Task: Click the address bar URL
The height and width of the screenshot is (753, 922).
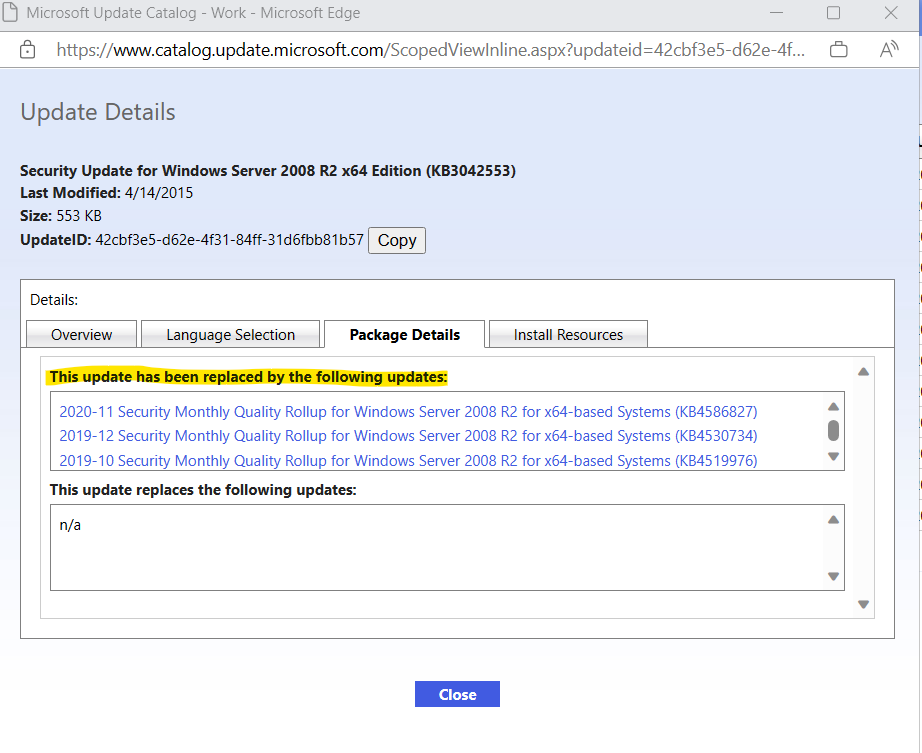Action: [430, 50]
